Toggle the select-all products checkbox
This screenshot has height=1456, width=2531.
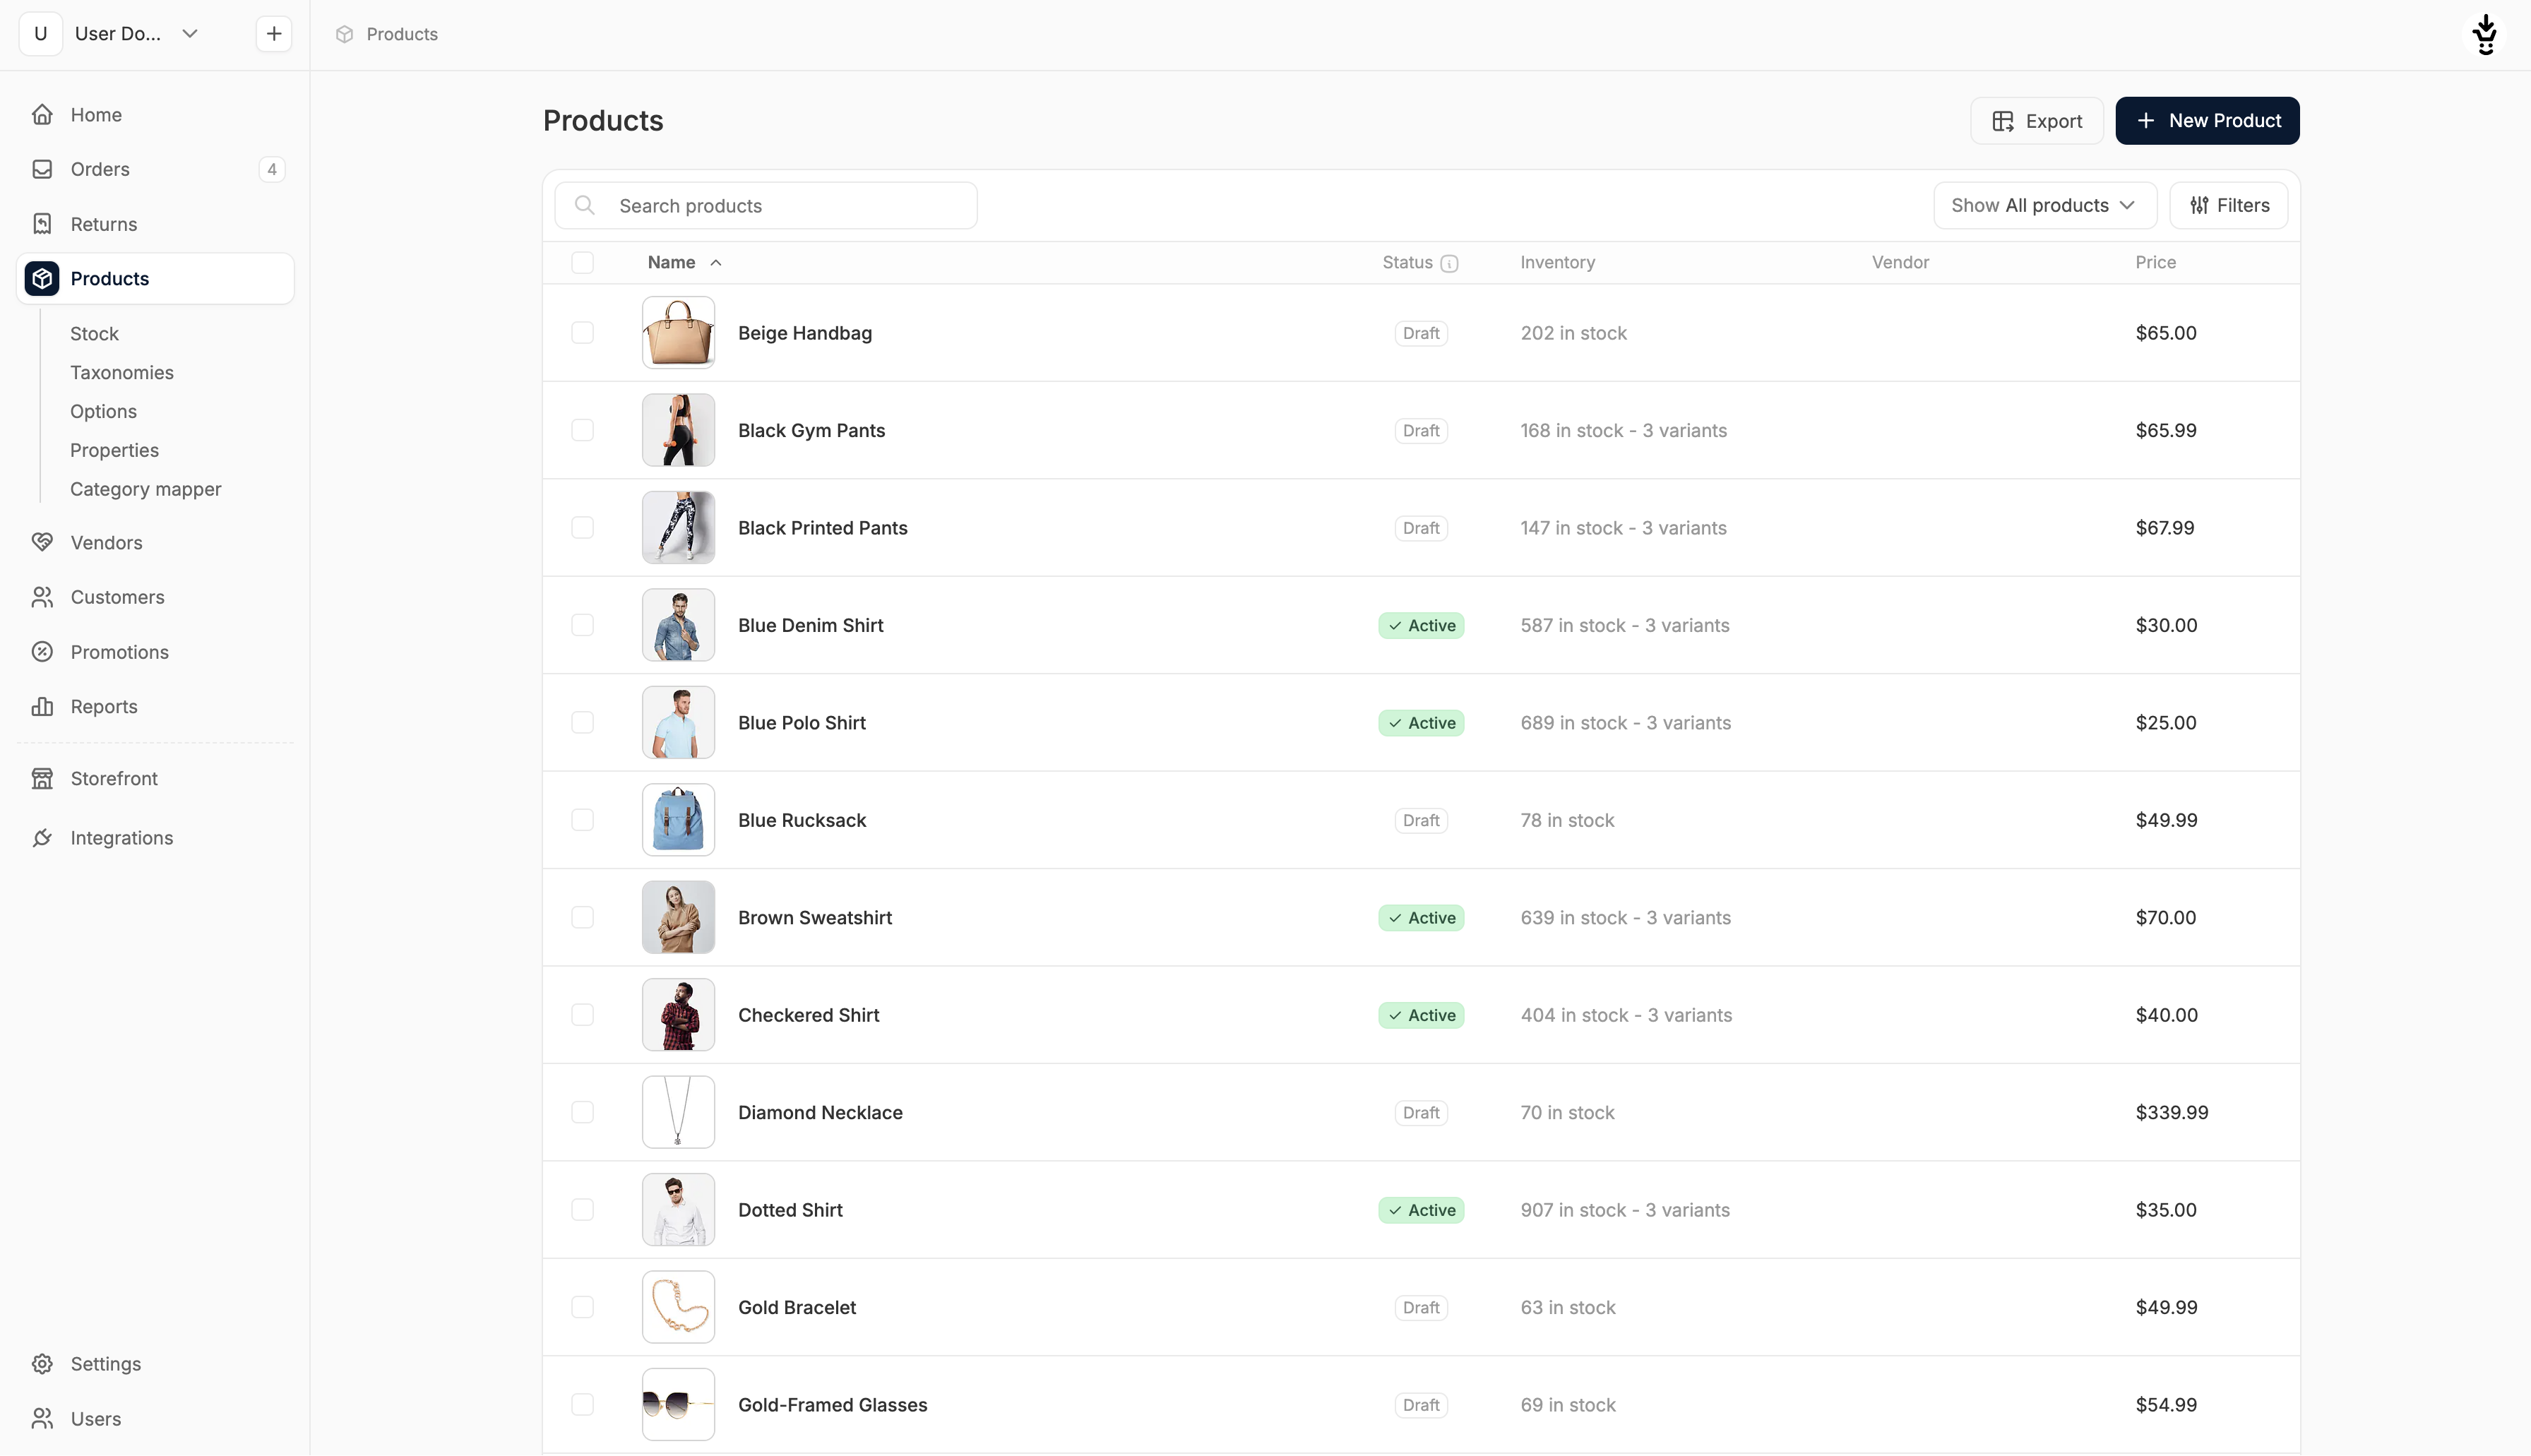coord(582,262)
